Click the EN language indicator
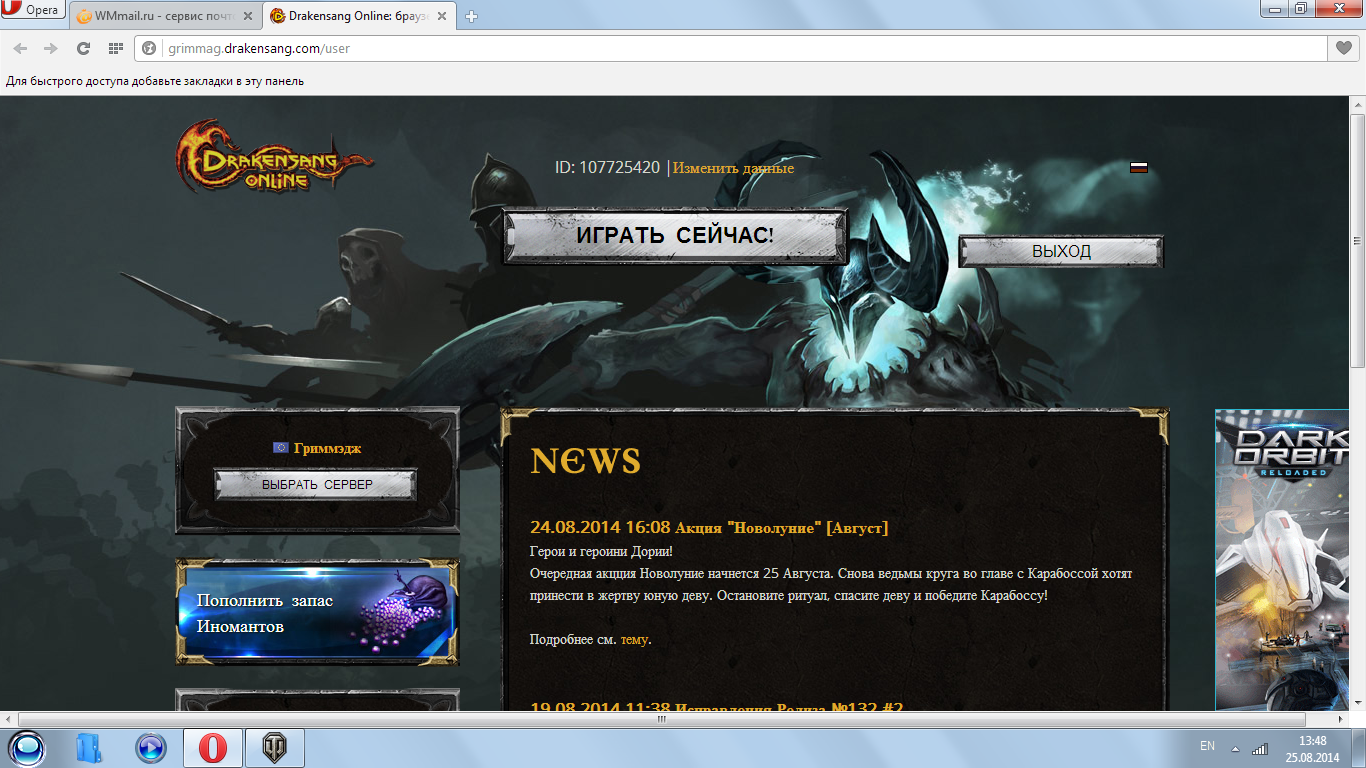Image resolution: width=1366 pixels, height=768 pixels. tap(1207, 746)
